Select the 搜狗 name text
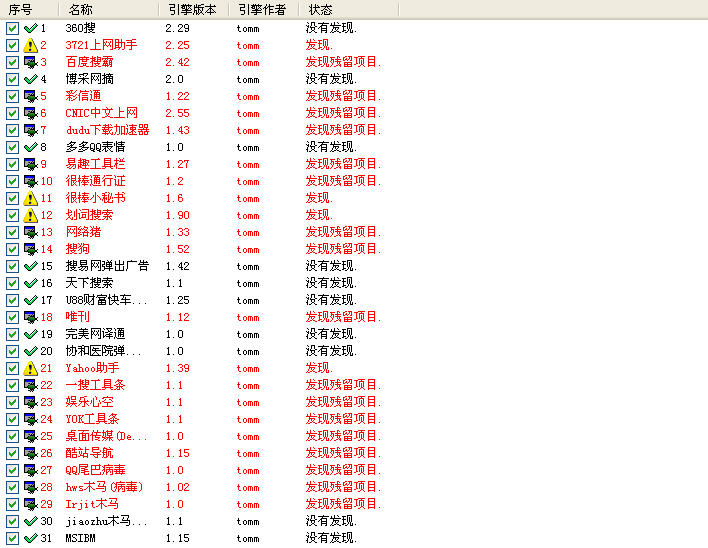 78,249
